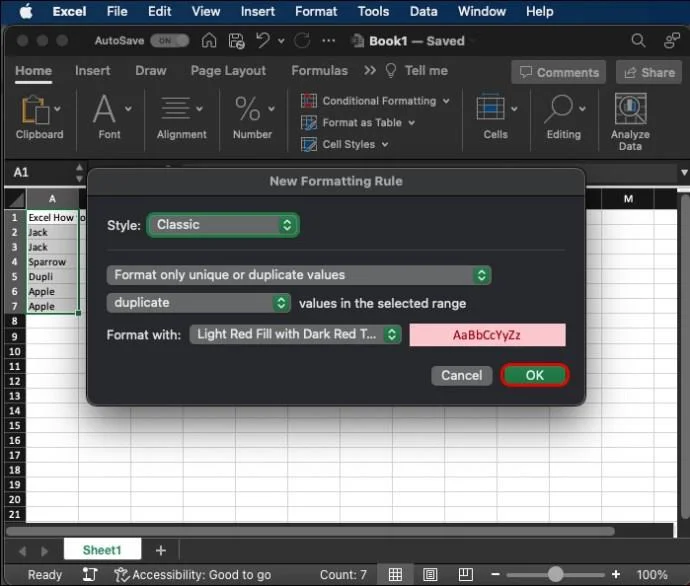Open the Format menu in menu bar

coord(316,12)
